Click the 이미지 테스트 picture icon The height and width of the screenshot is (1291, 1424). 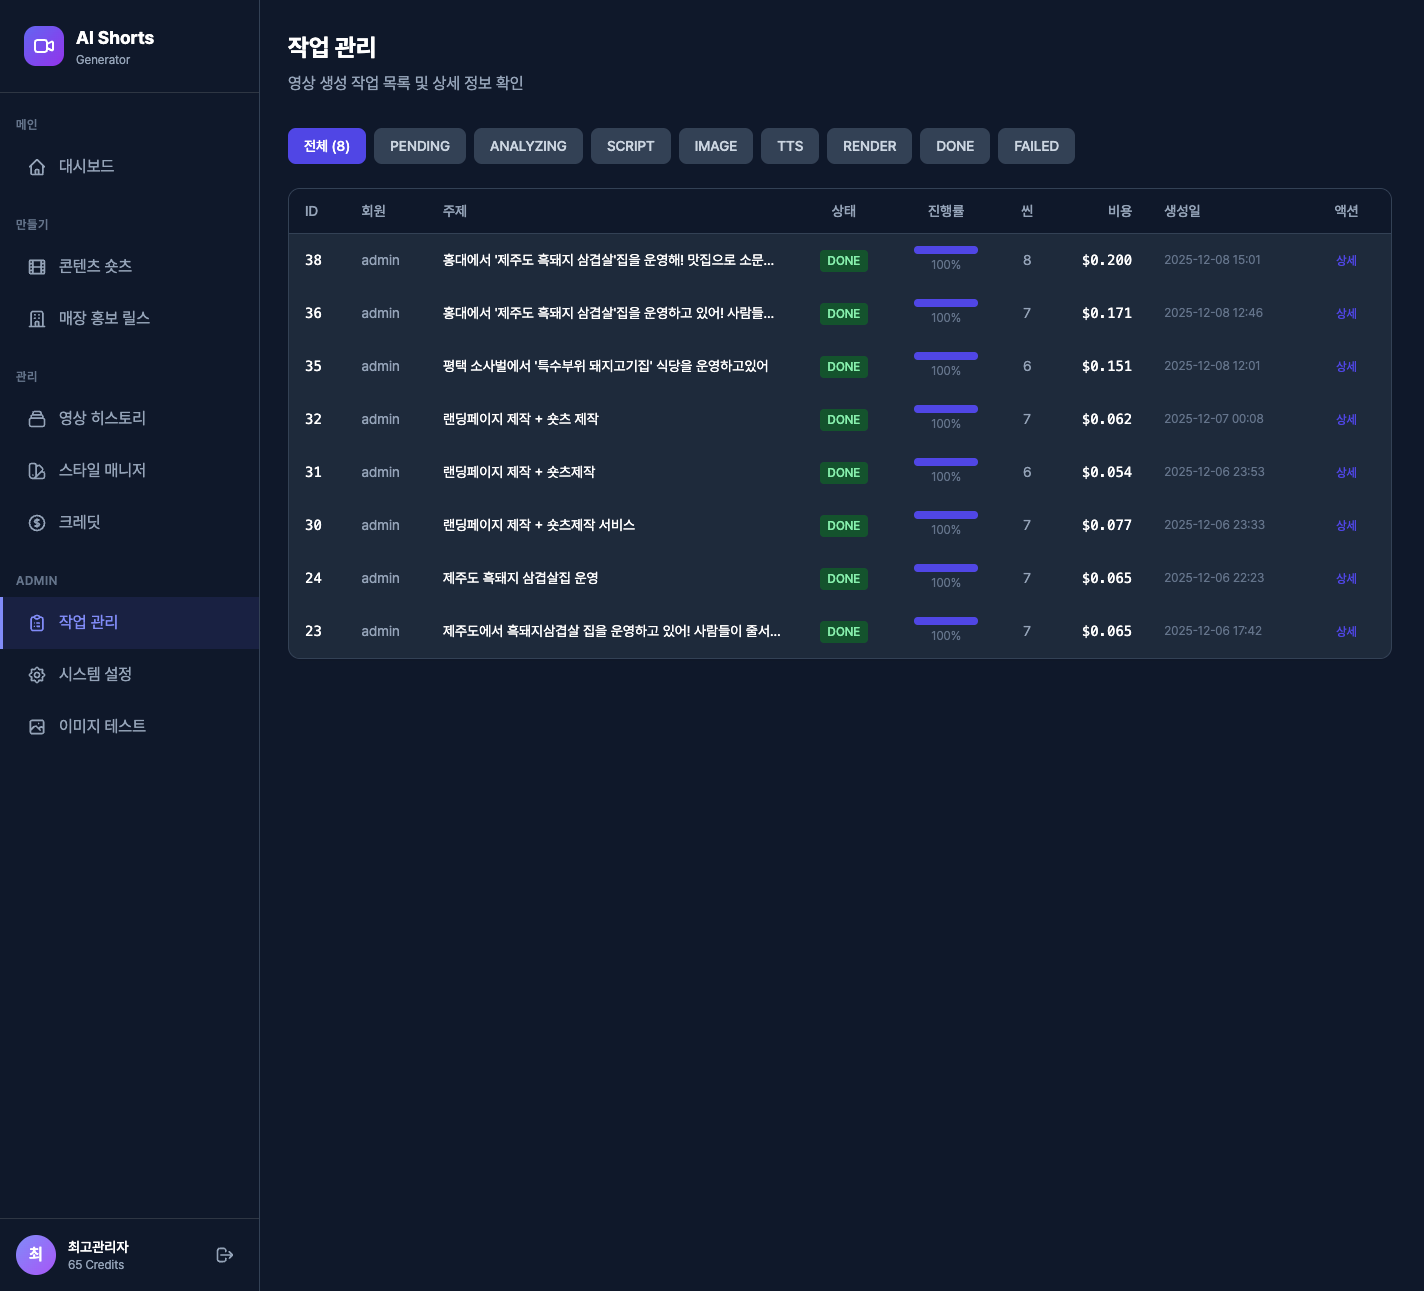pyautogui.click(x=37, y=727)
